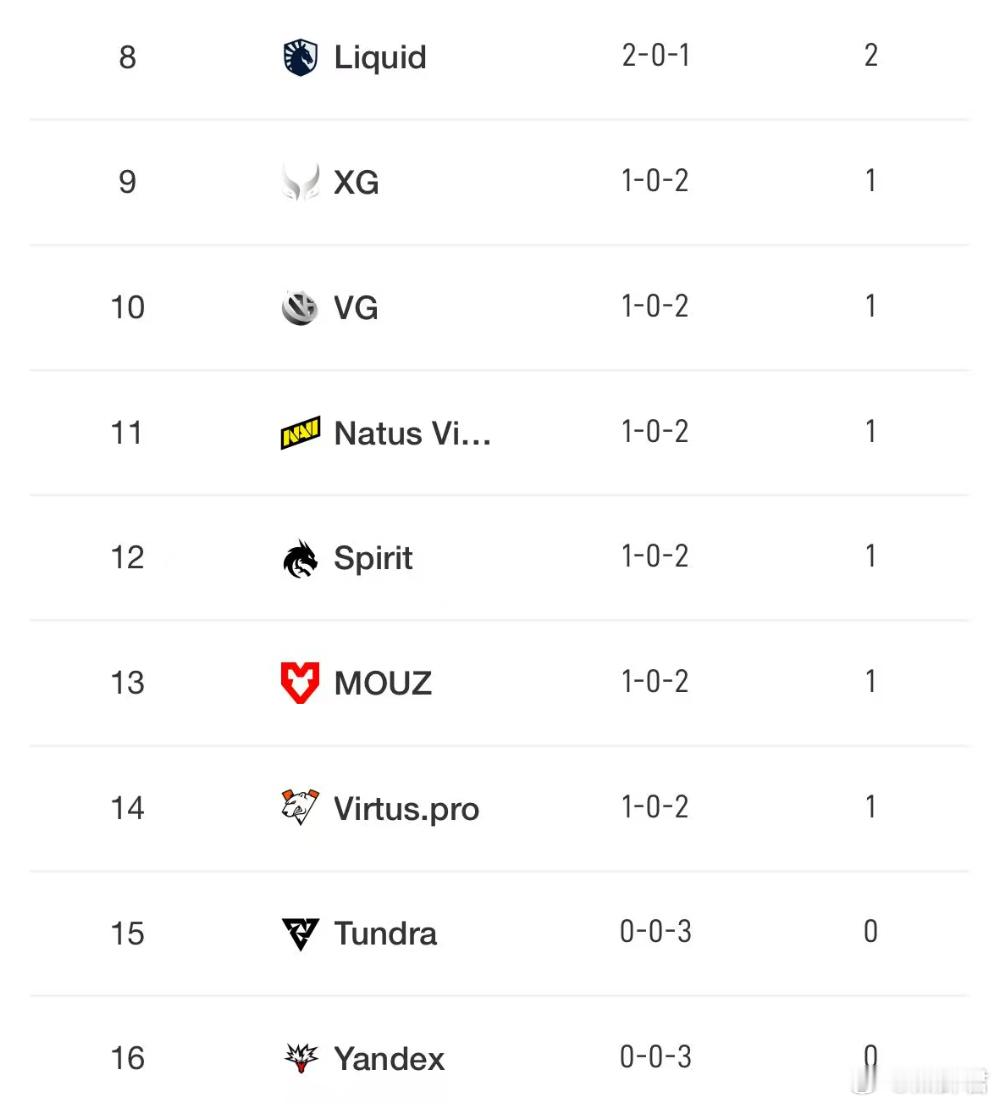The image size is (998, 1104).
Task: Click the Team Liquid logo icon
Action: click(x=300, y=58)
